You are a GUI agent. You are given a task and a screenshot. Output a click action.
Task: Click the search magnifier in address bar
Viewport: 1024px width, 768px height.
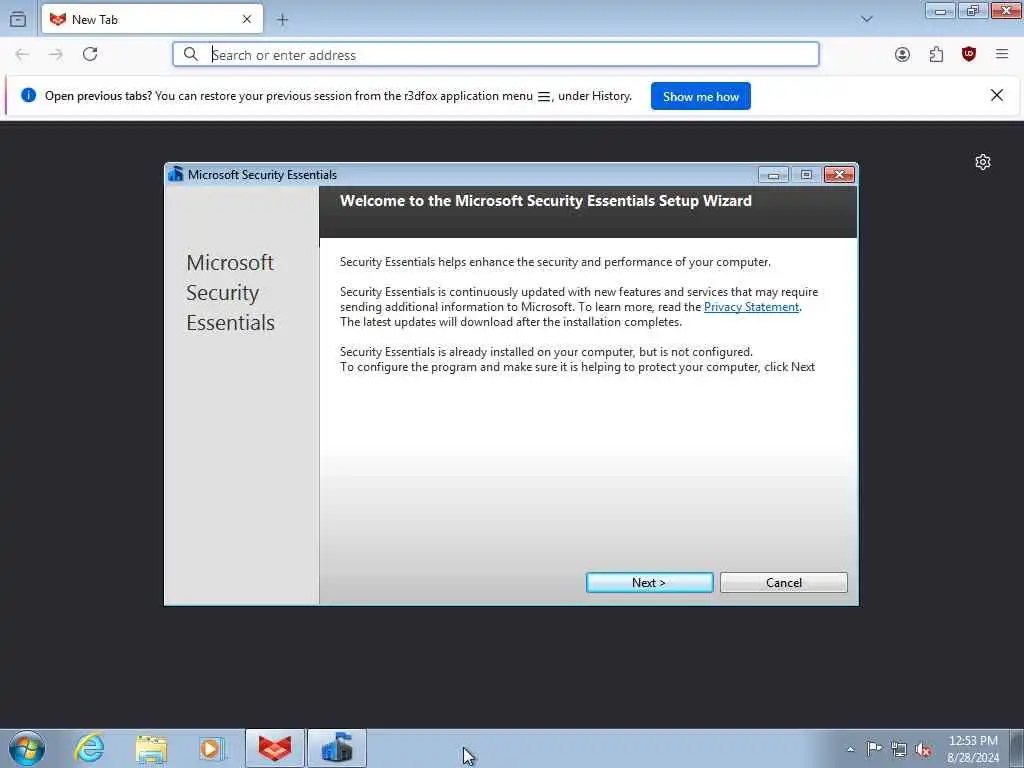[x=190, y=54]
